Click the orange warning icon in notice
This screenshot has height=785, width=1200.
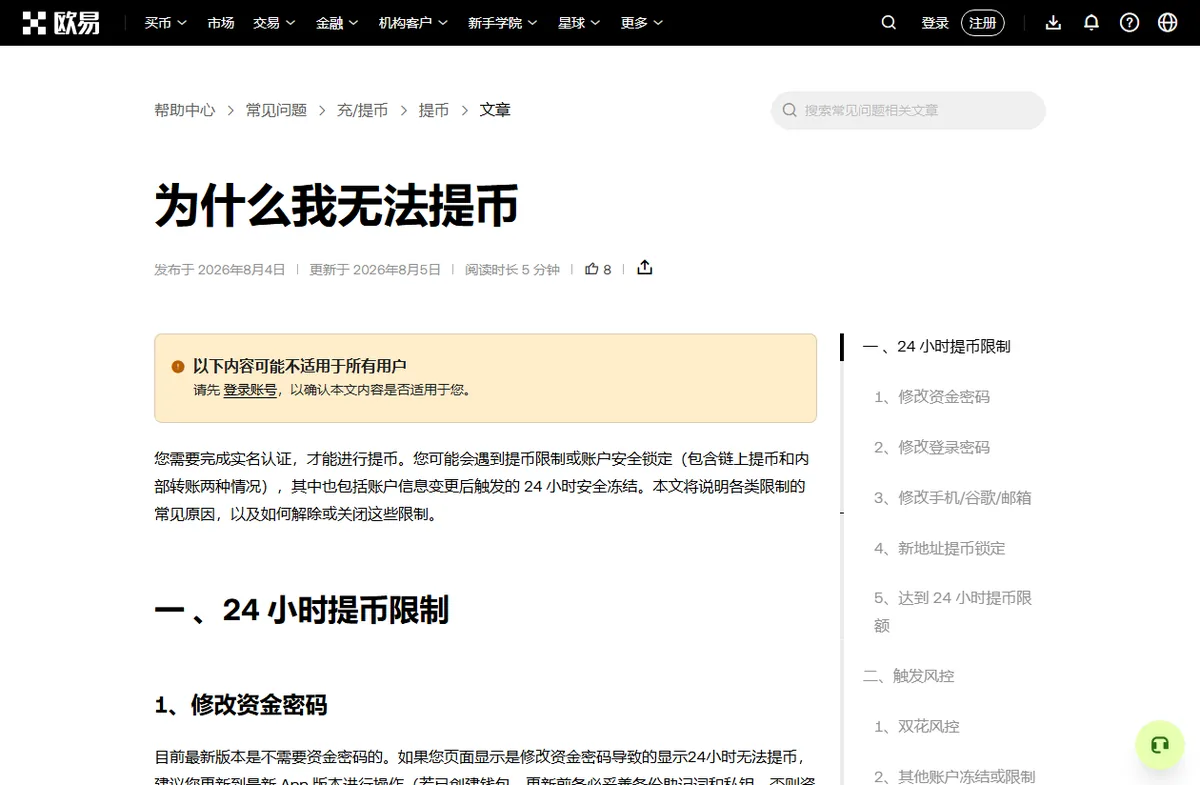click(178, 367)
